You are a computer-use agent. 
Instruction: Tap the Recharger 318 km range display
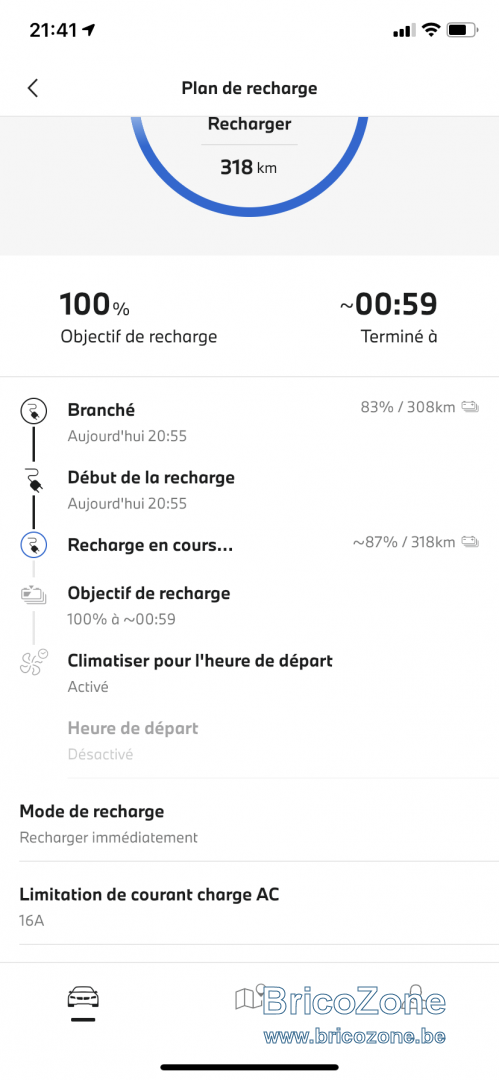coord(249,146)
